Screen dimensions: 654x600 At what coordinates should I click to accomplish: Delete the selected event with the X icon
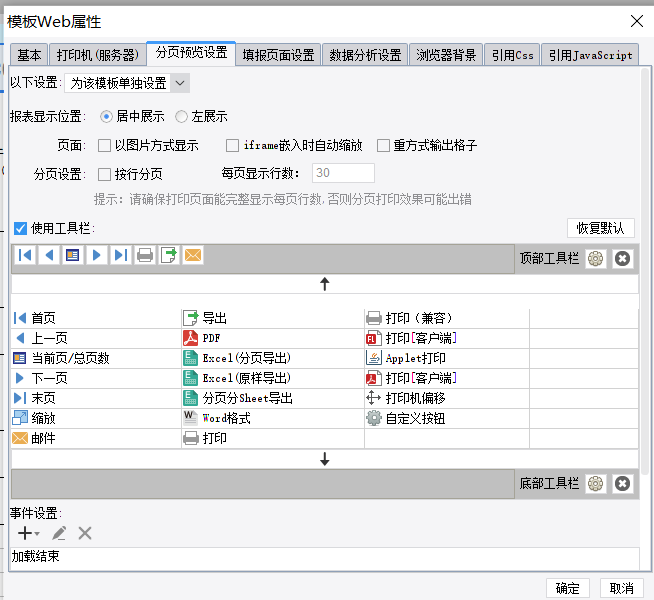point(85,533)
